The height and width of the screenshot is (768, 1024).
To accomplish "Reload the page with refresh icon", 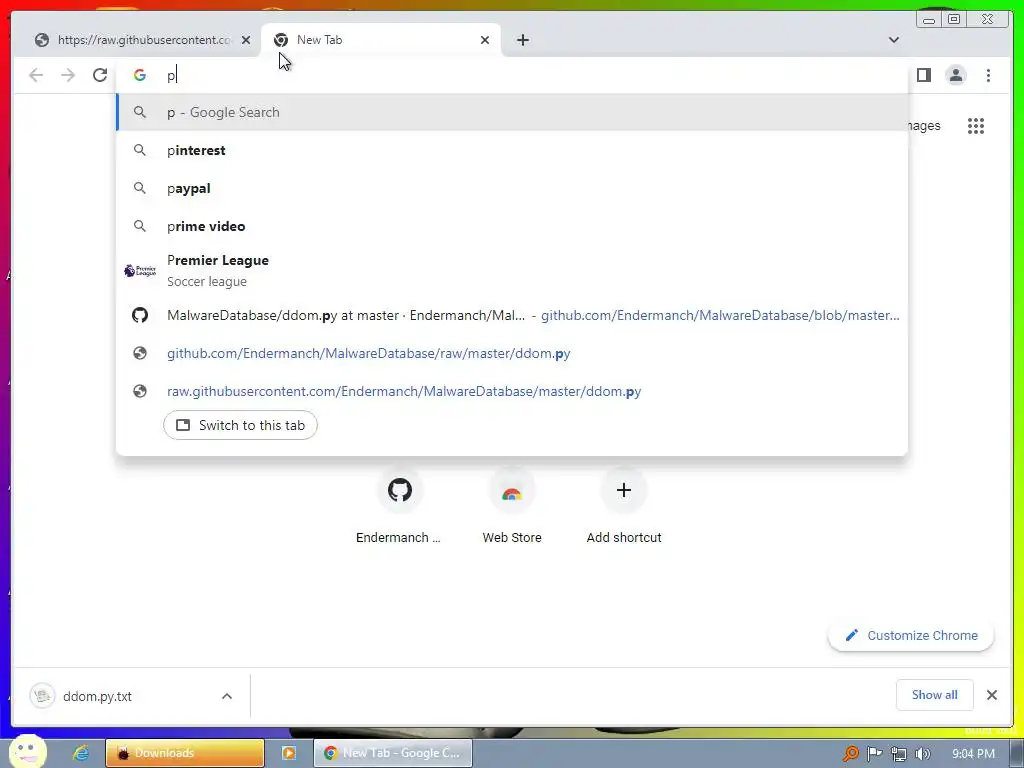I will (100, 75).
